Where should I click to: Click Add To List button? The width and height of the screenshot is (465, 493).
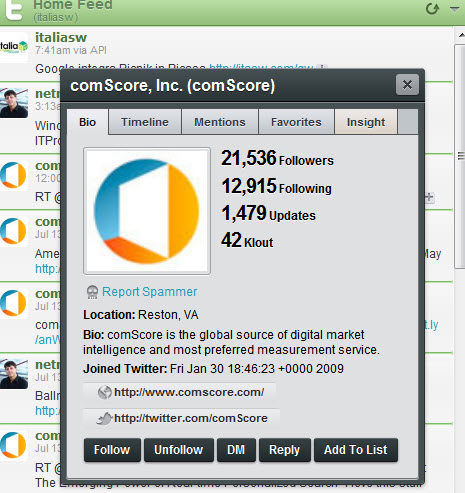point(356,450)
